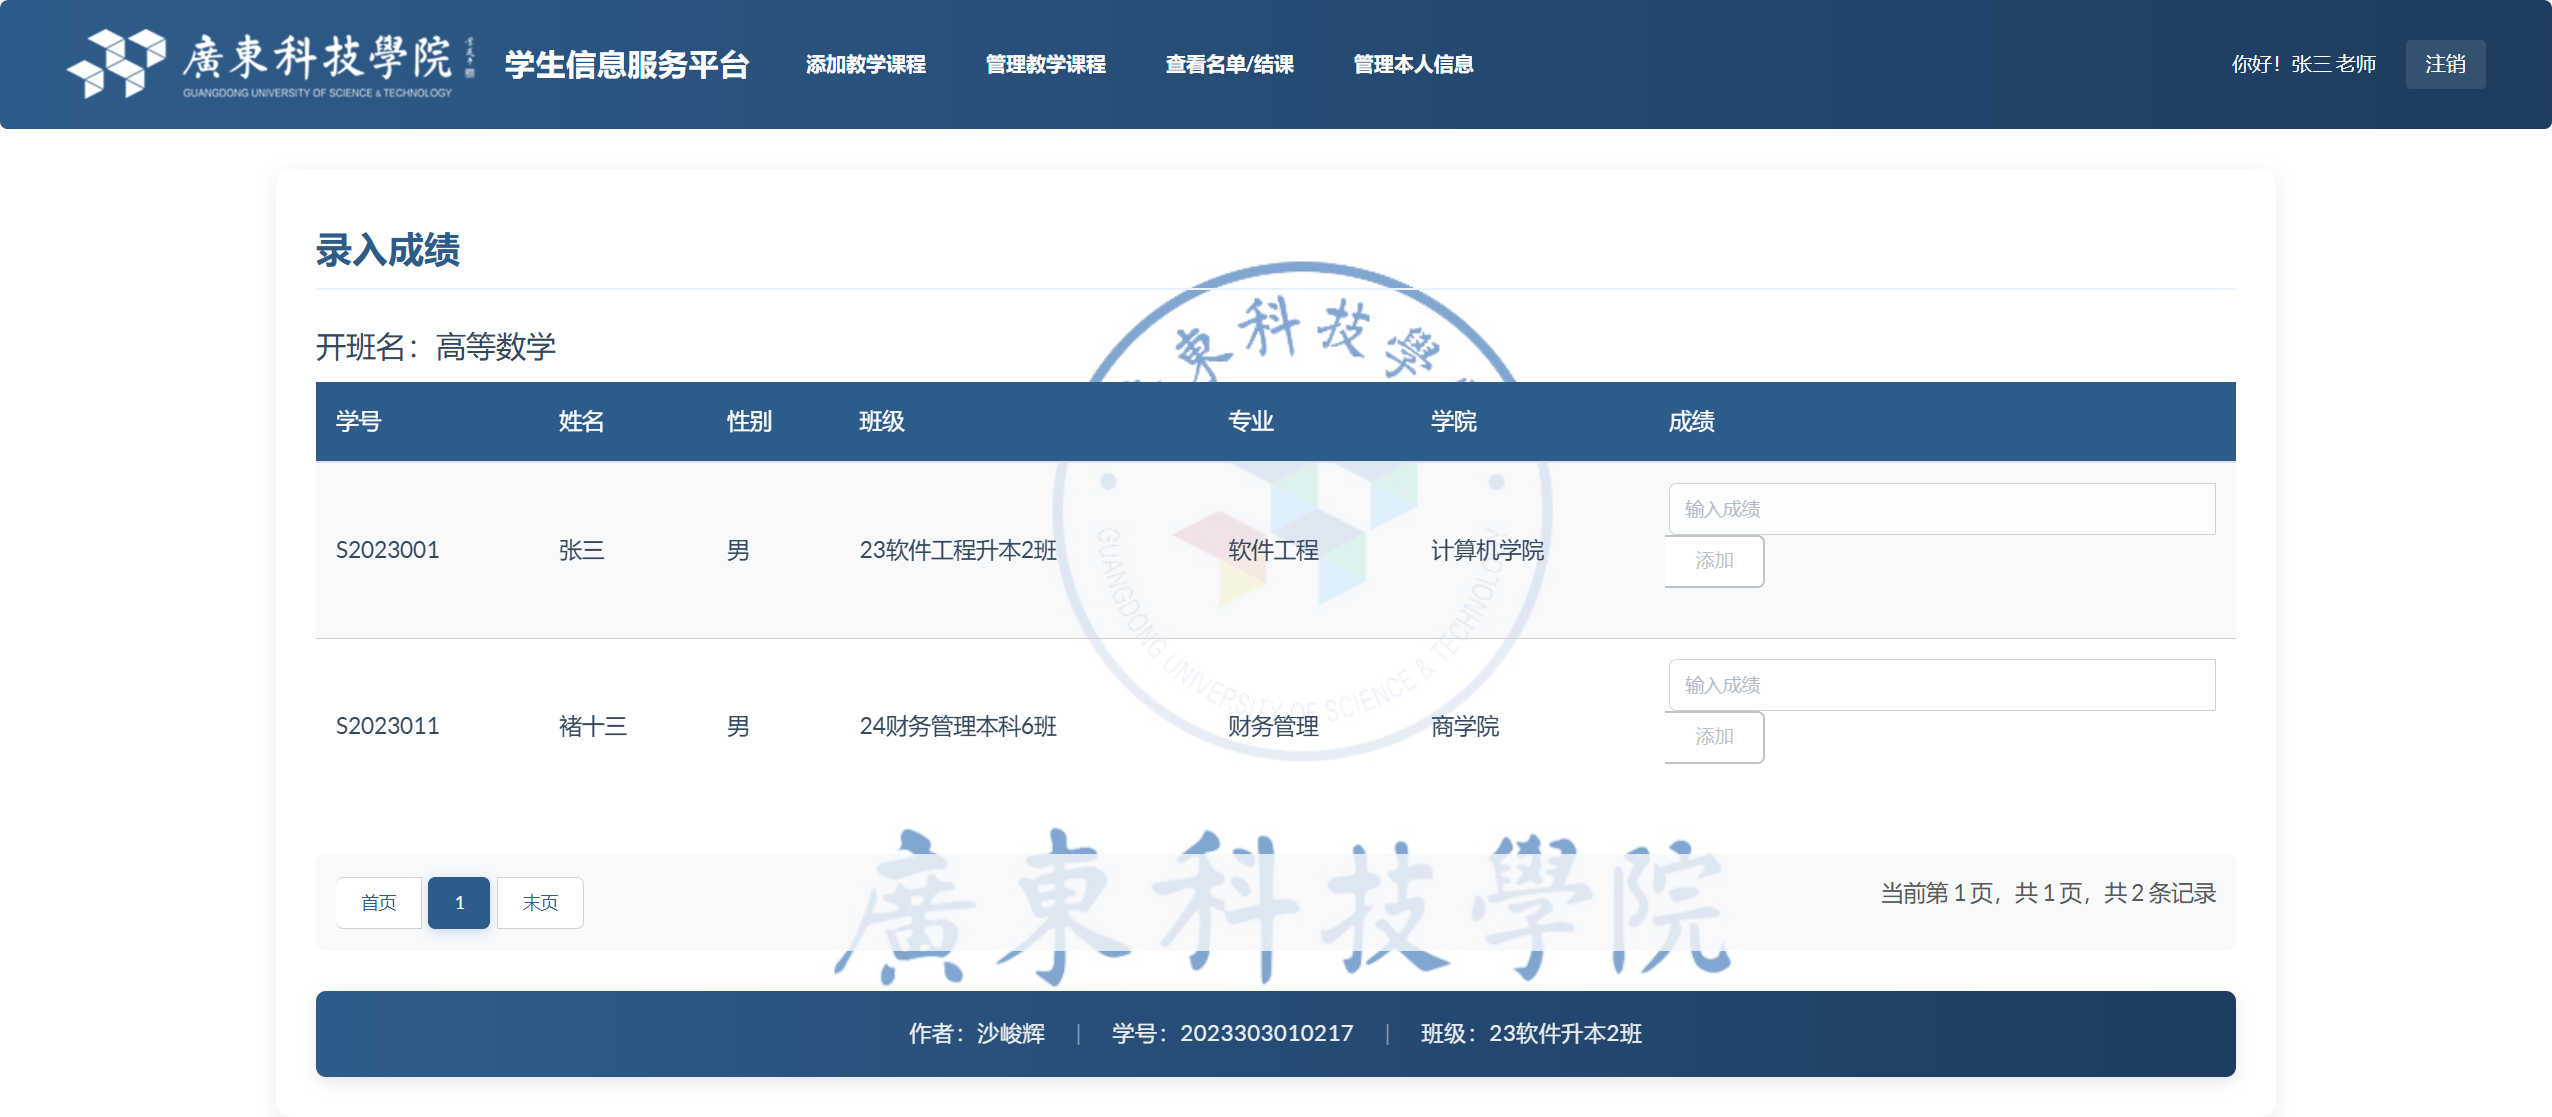Open 管理教学课程 menu item
The image size is (2552, 1117).
(1046, 64)
